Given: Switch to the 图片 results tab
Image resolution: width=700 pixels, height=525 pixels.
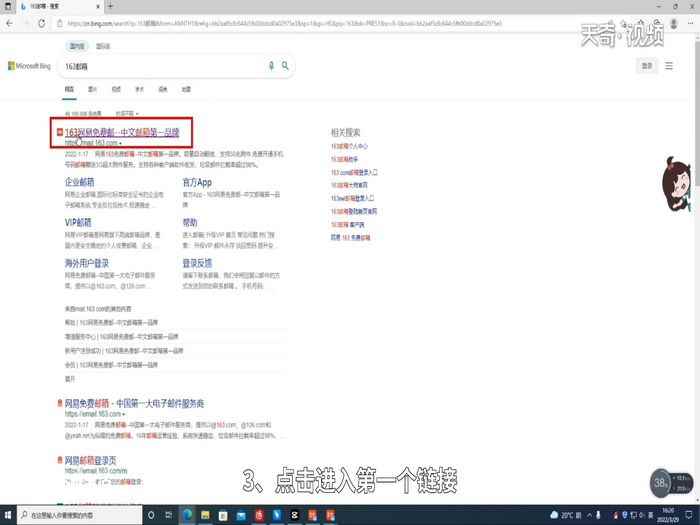Looking at the screenshot, I should click(x=92, y=89).
